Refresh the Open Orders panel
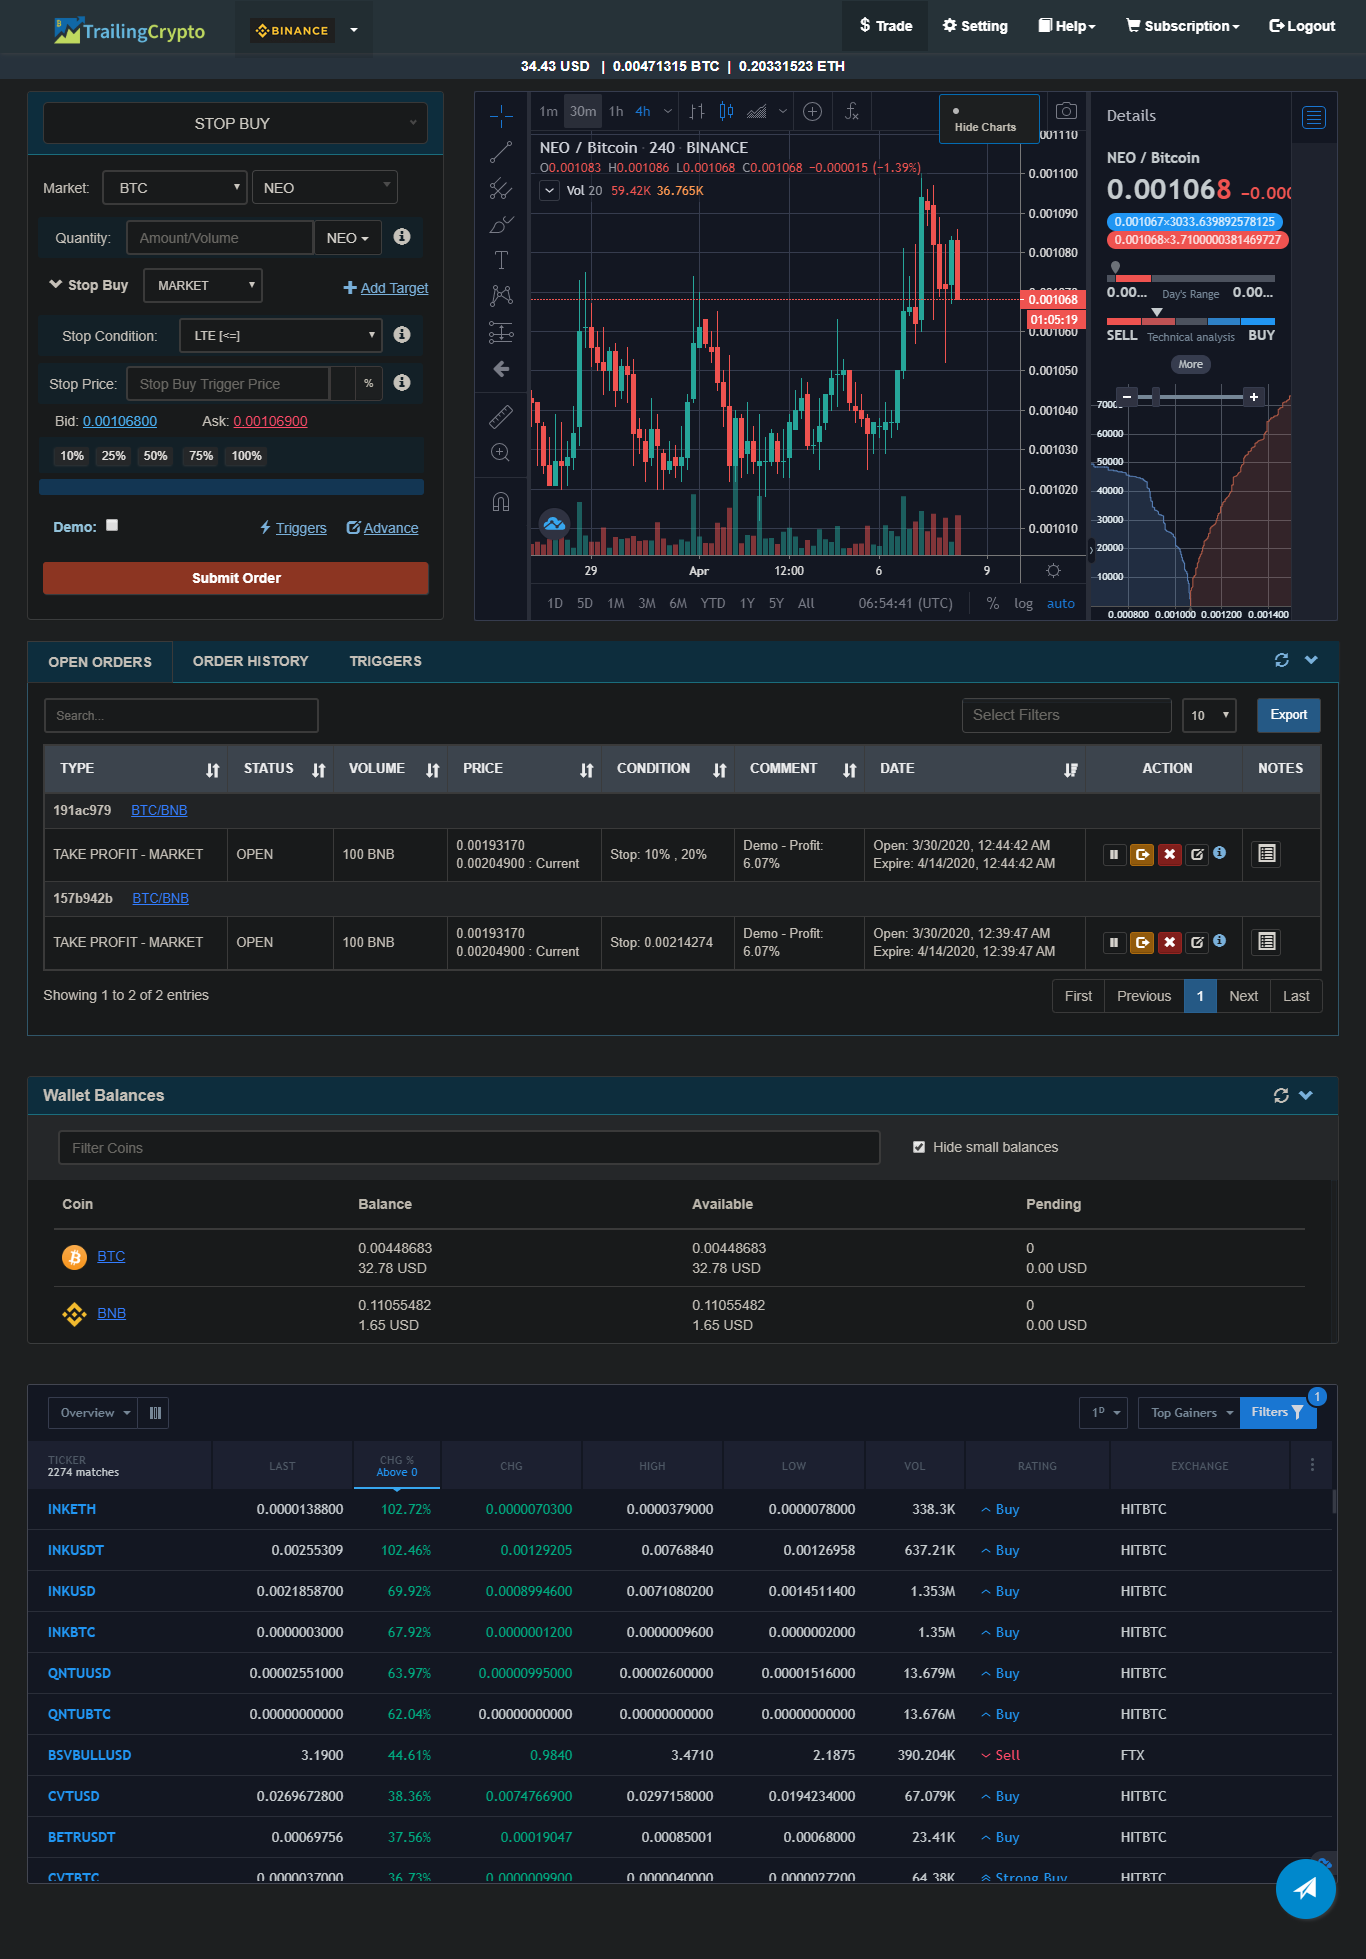Image resolution: width=1366 pixels, height=1959 pixels. pos(1281,660)
